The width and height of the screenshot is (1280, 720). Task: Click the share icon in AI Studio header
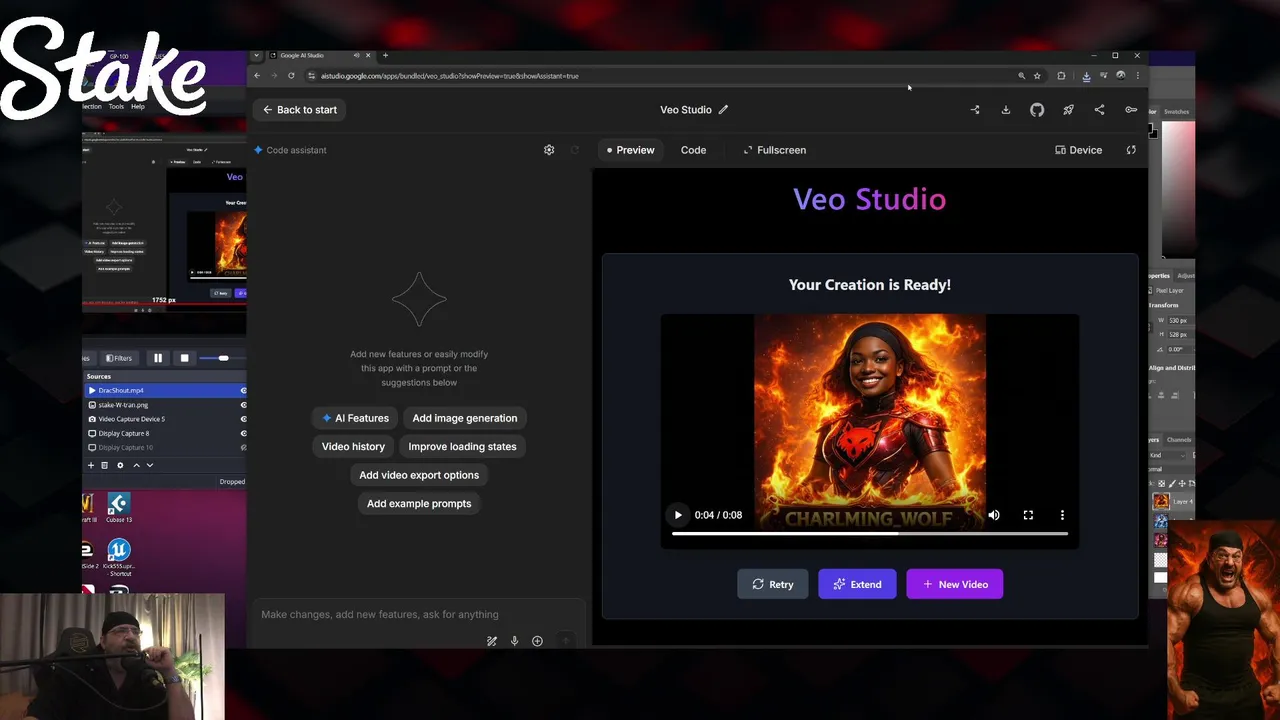[x=1099, y=110]
